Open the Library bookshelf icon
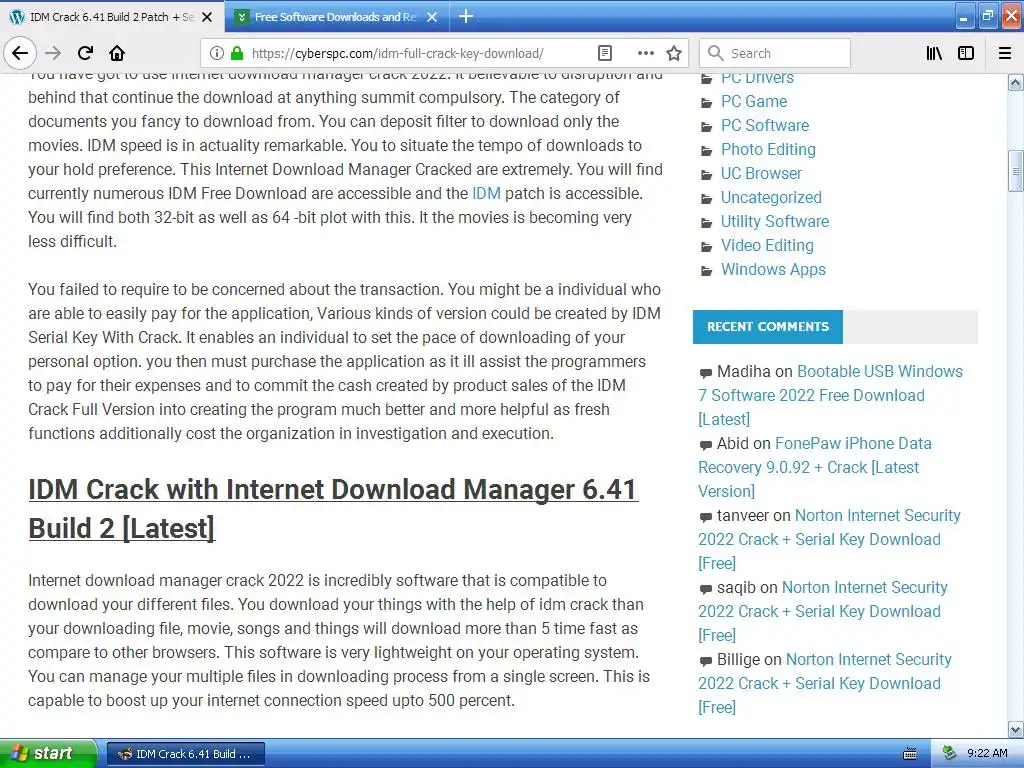 tap(934, 54)
